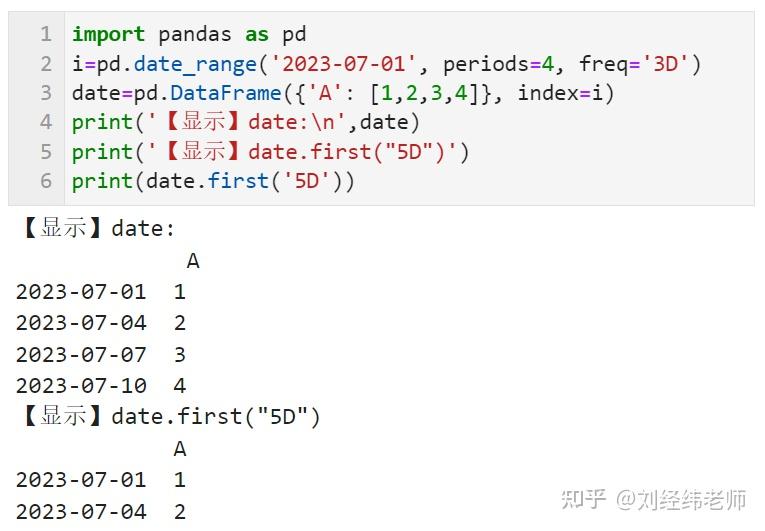This screenshot has width=765, height=531.
Task: Click freq='3D' argument in line 2
Action: (x=634, y=64)
